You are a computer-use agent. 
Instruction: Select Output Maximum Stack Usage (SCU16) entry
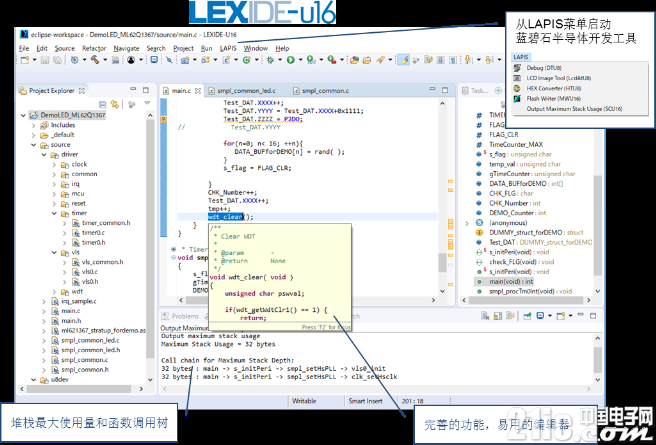point(574,109)
